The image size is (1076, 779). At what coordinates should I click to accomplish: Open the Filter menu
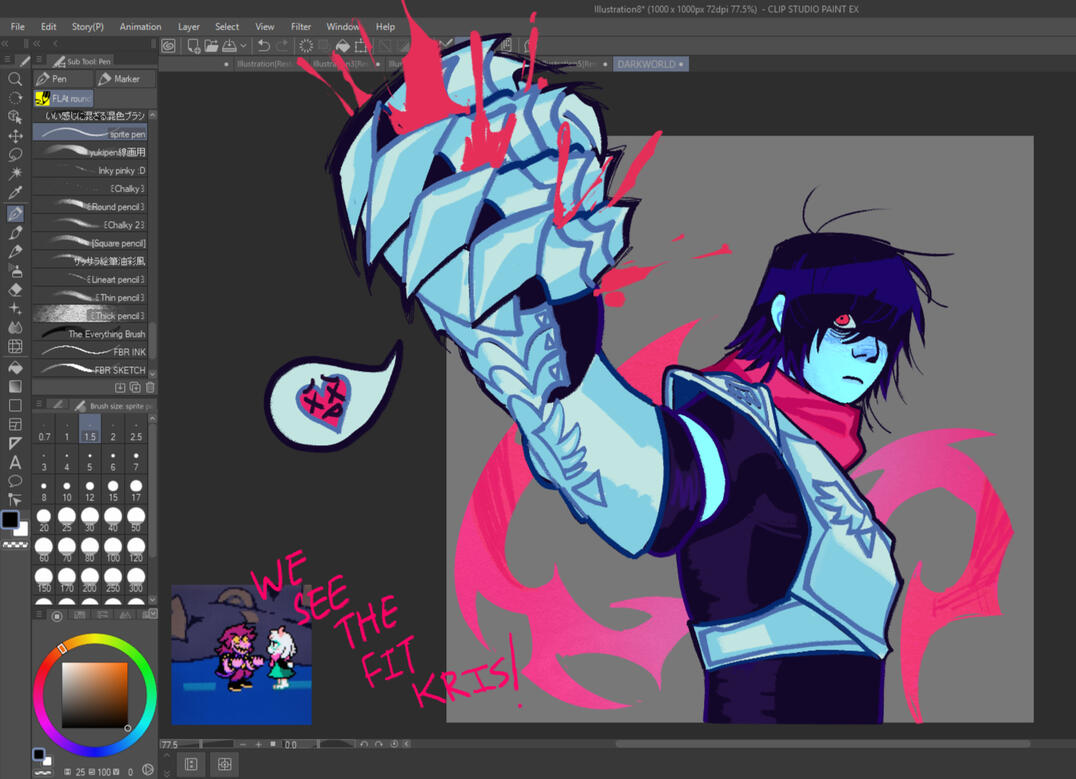point(301,26)
